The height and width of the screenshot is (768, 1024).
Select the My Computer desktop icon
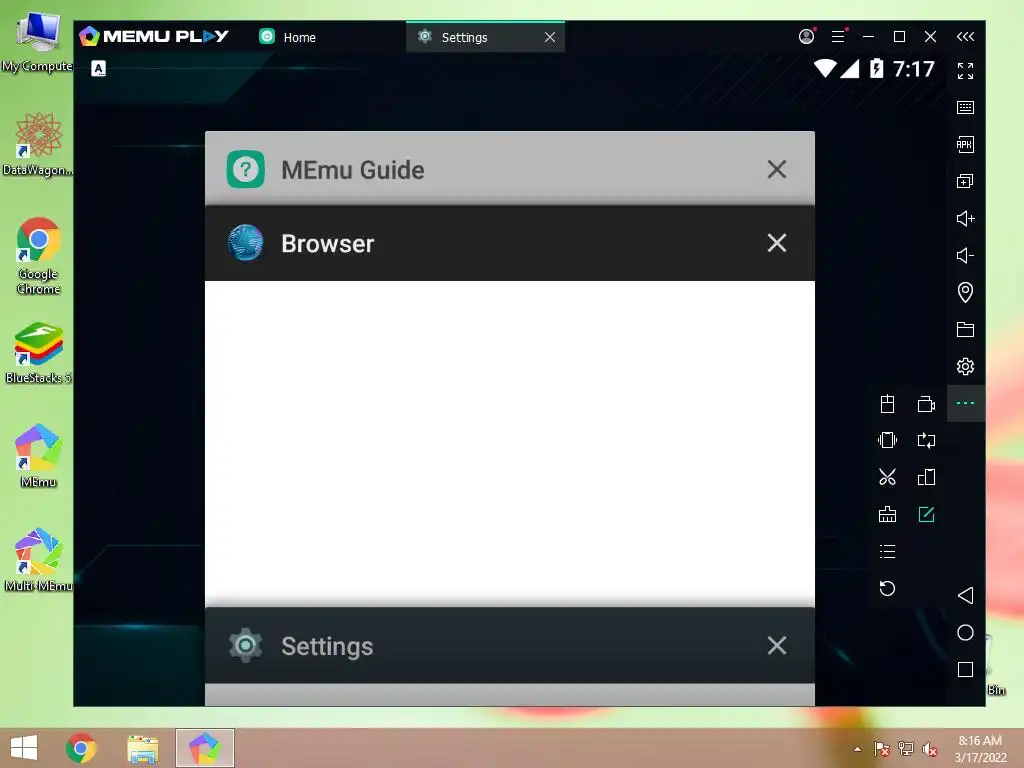[x=37, y=42]
